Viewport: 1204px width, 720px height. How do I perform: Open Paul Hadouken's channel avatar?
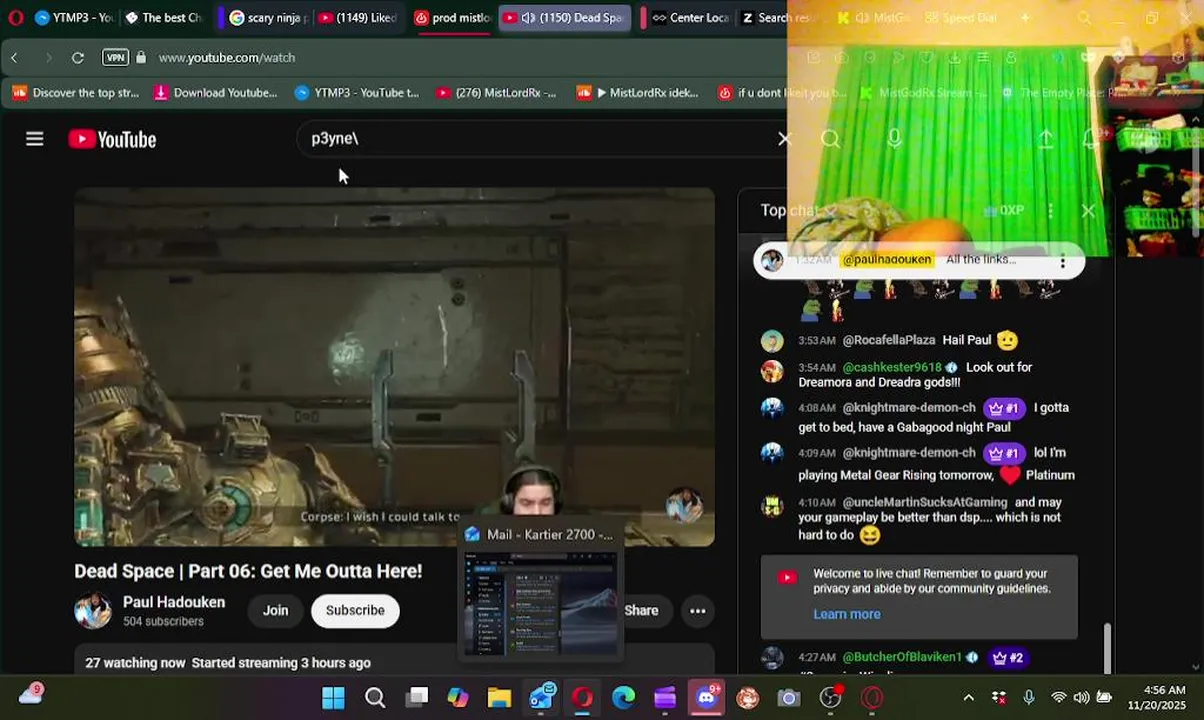point(93,610)
